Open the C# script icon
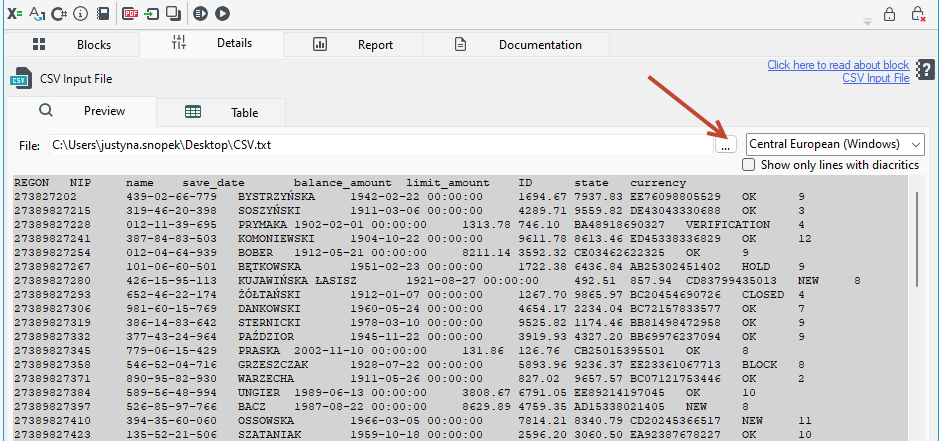 [x=59, y=13]
